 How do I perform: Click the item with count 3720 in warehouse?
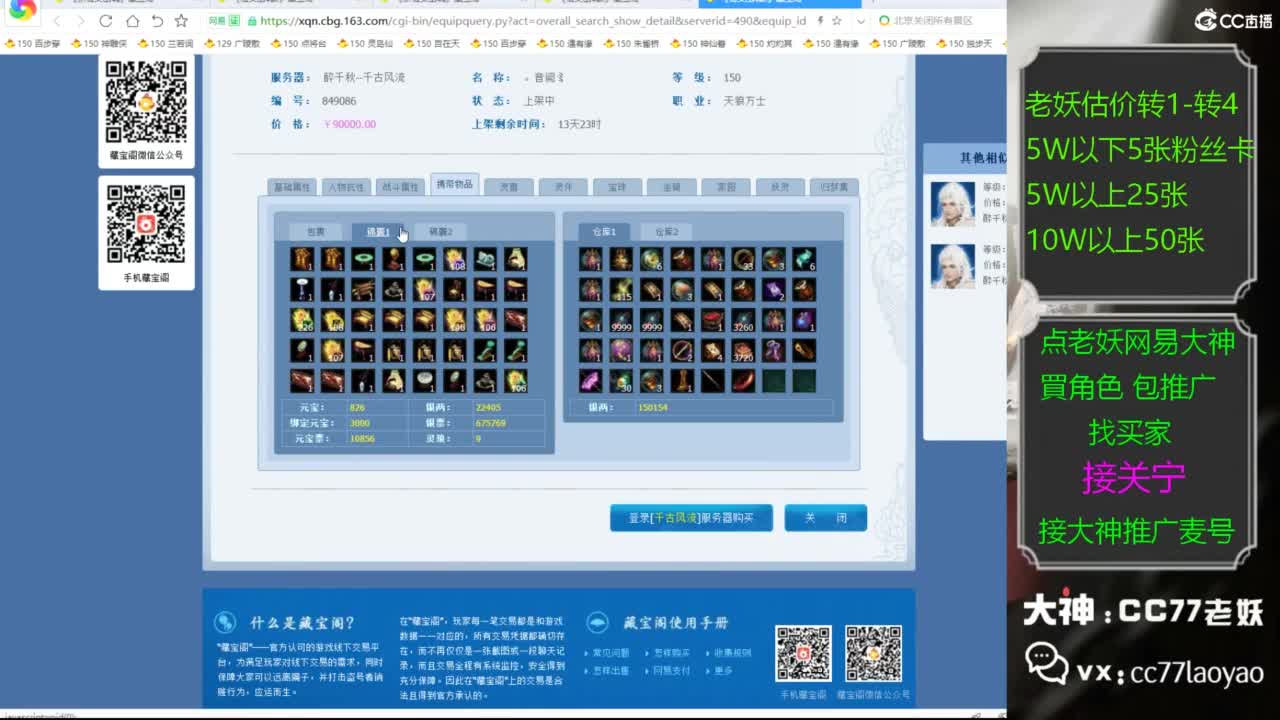pos(743,351)
